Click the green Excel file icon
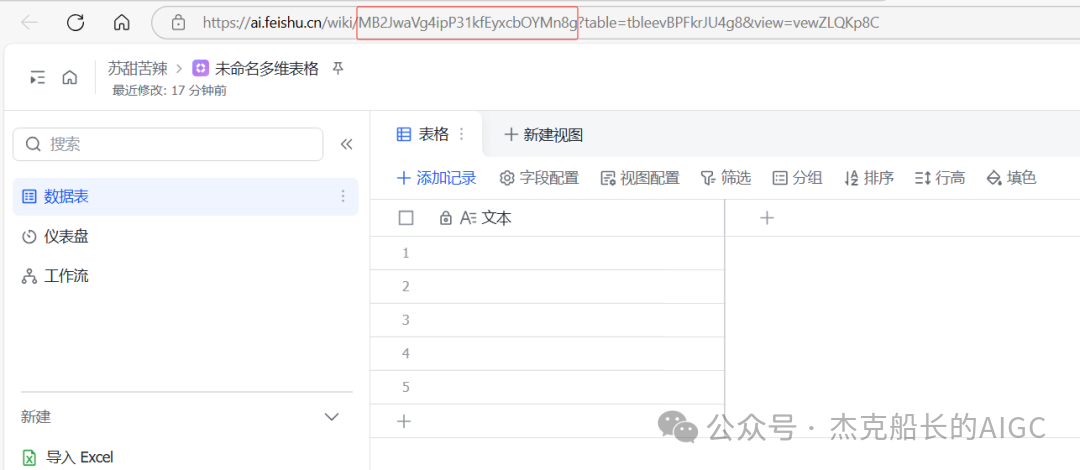 pos(30,458)
